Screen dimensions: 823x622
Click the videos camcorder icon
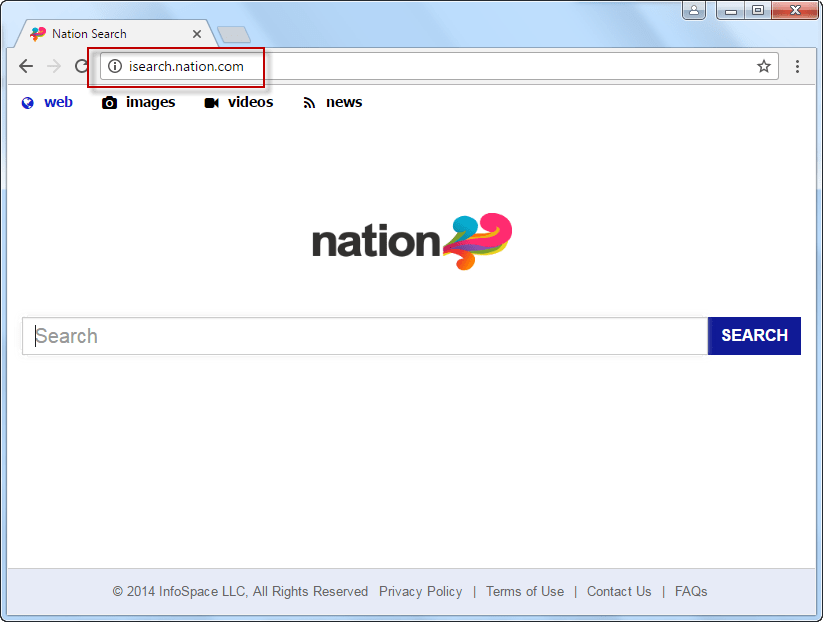click(212, 103)
